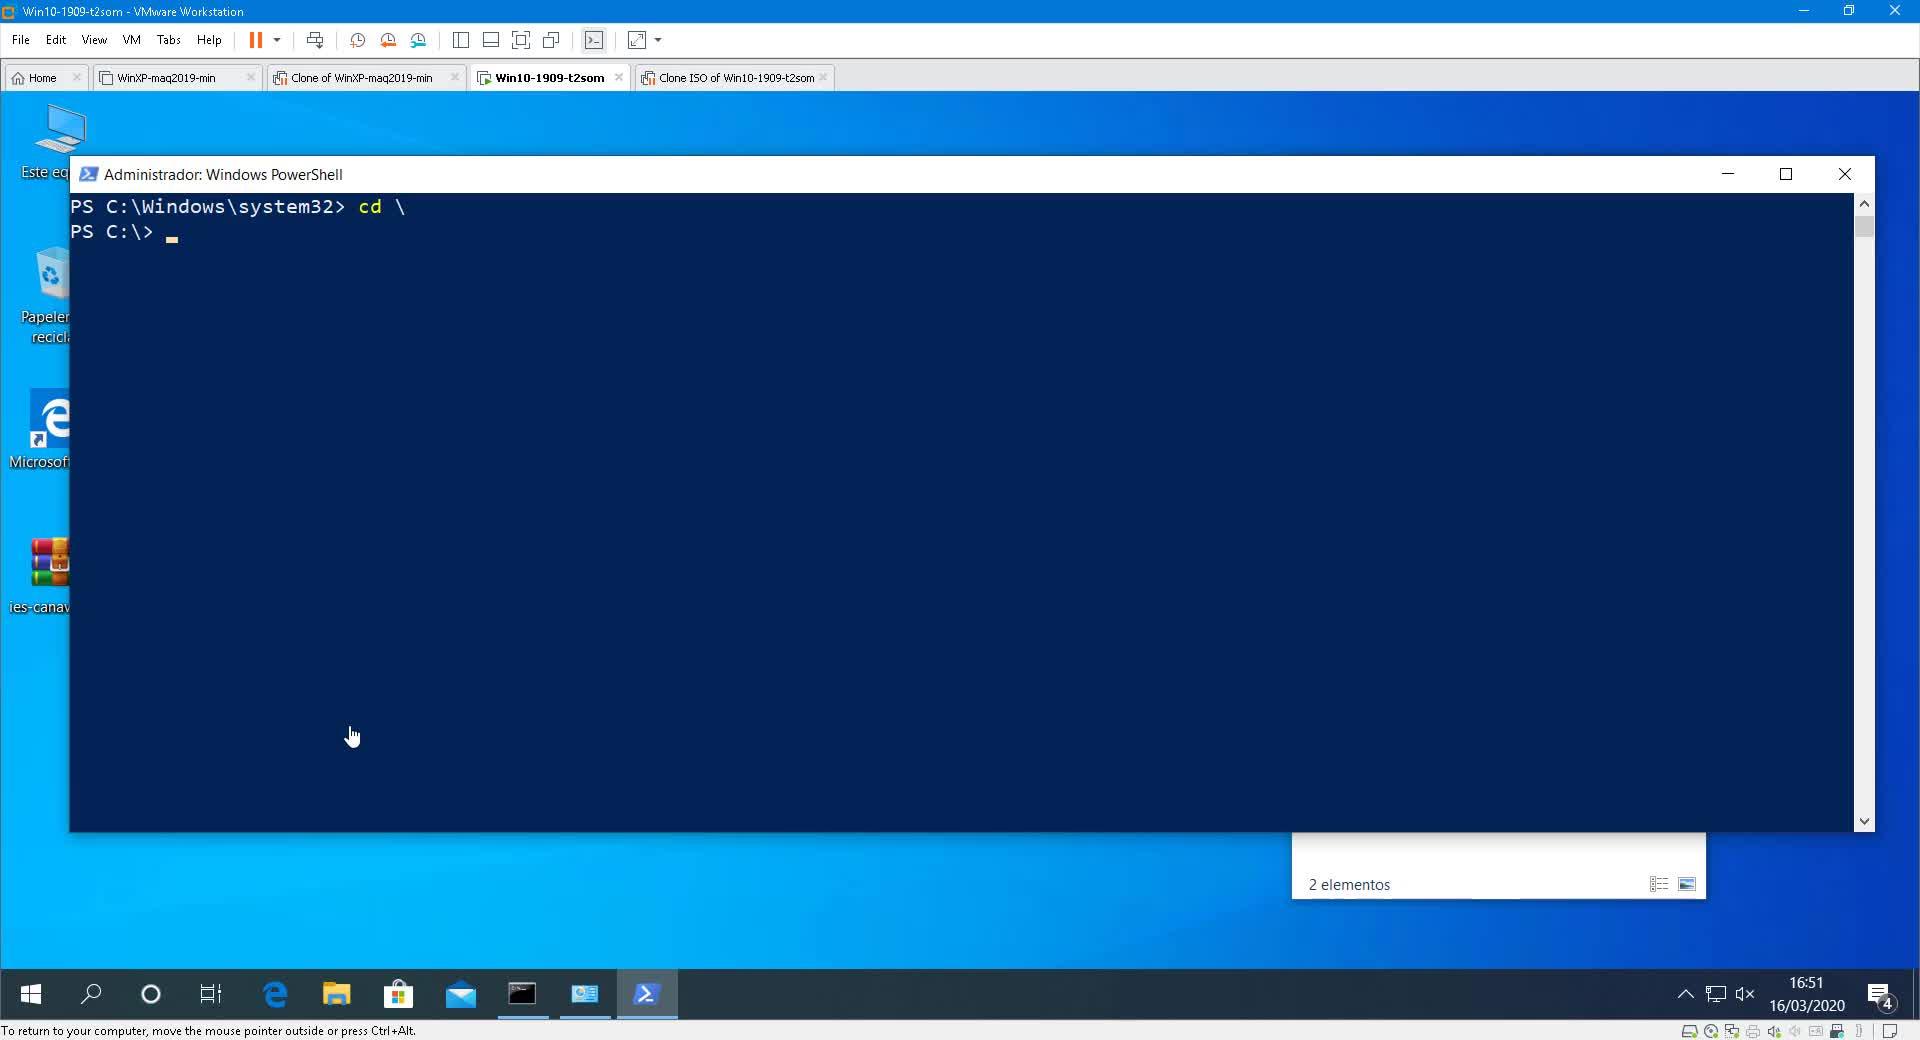The width and height of the screenshot is (1920, 1040).
Task: Open Windows taskbar search
Action: click(91, 994)
